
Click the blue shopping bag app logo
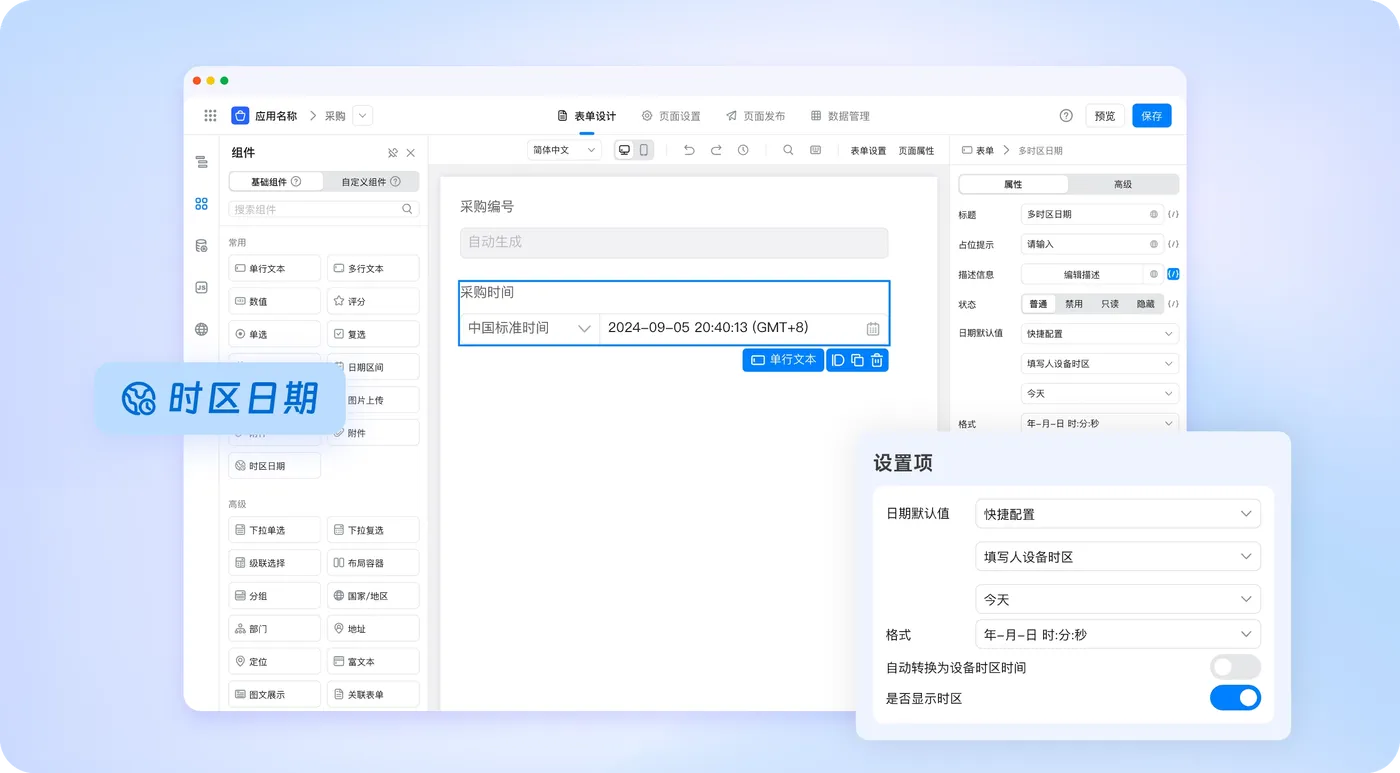pyautogui.click(x=240, y=116)
